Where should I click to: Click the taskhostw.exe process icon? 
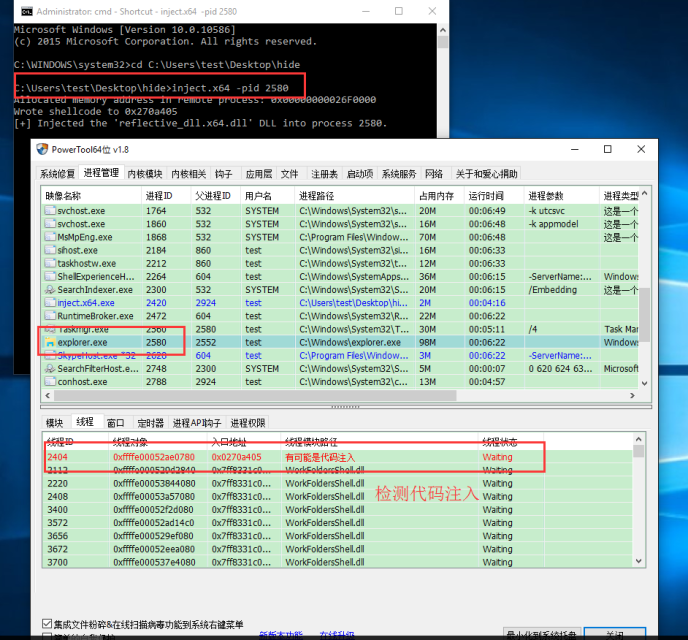point(50,263)
